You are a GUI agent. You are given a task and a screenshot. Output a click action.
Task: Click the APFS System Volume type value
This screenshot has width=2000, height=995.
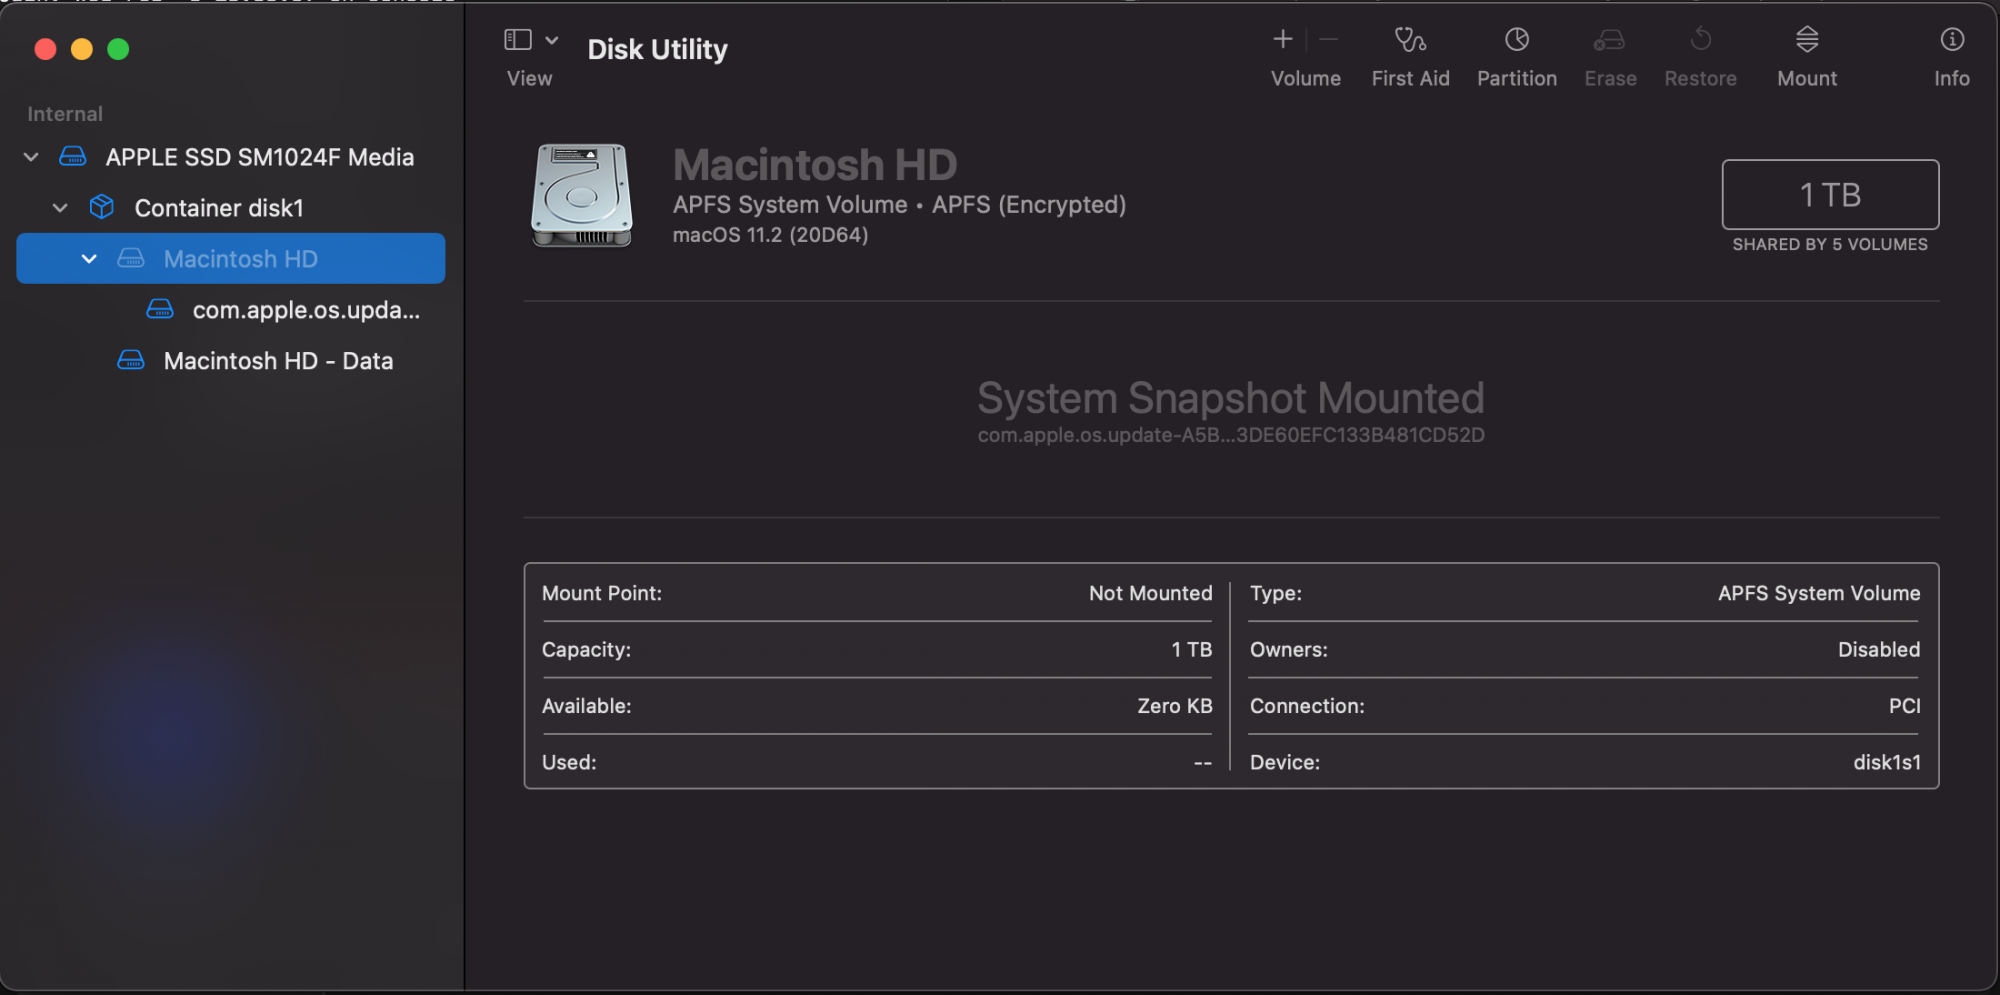tap(1819, 593)
